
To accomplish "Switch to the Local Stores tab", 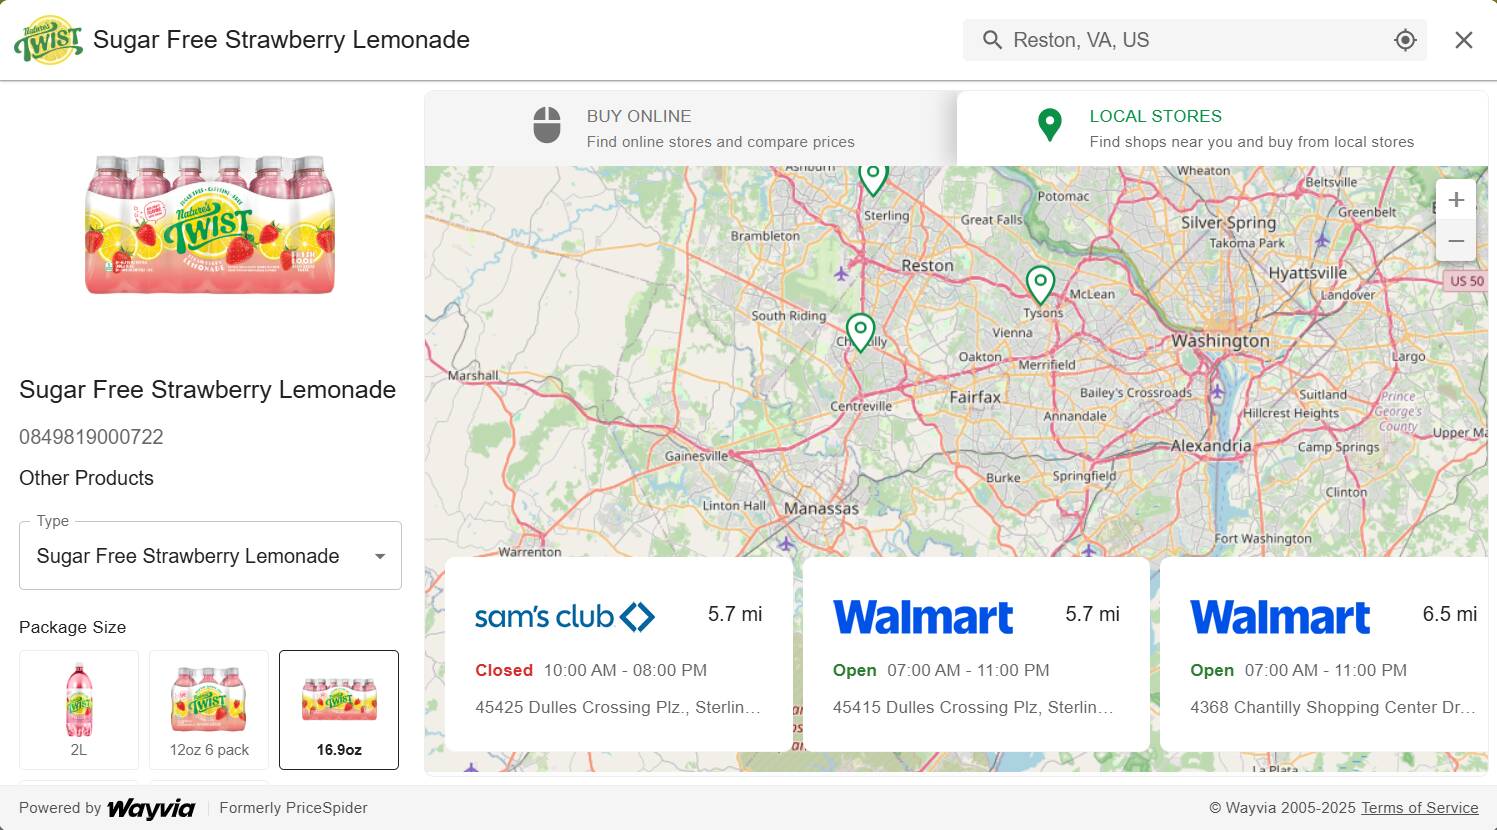I will click(x=1222, y=128).
